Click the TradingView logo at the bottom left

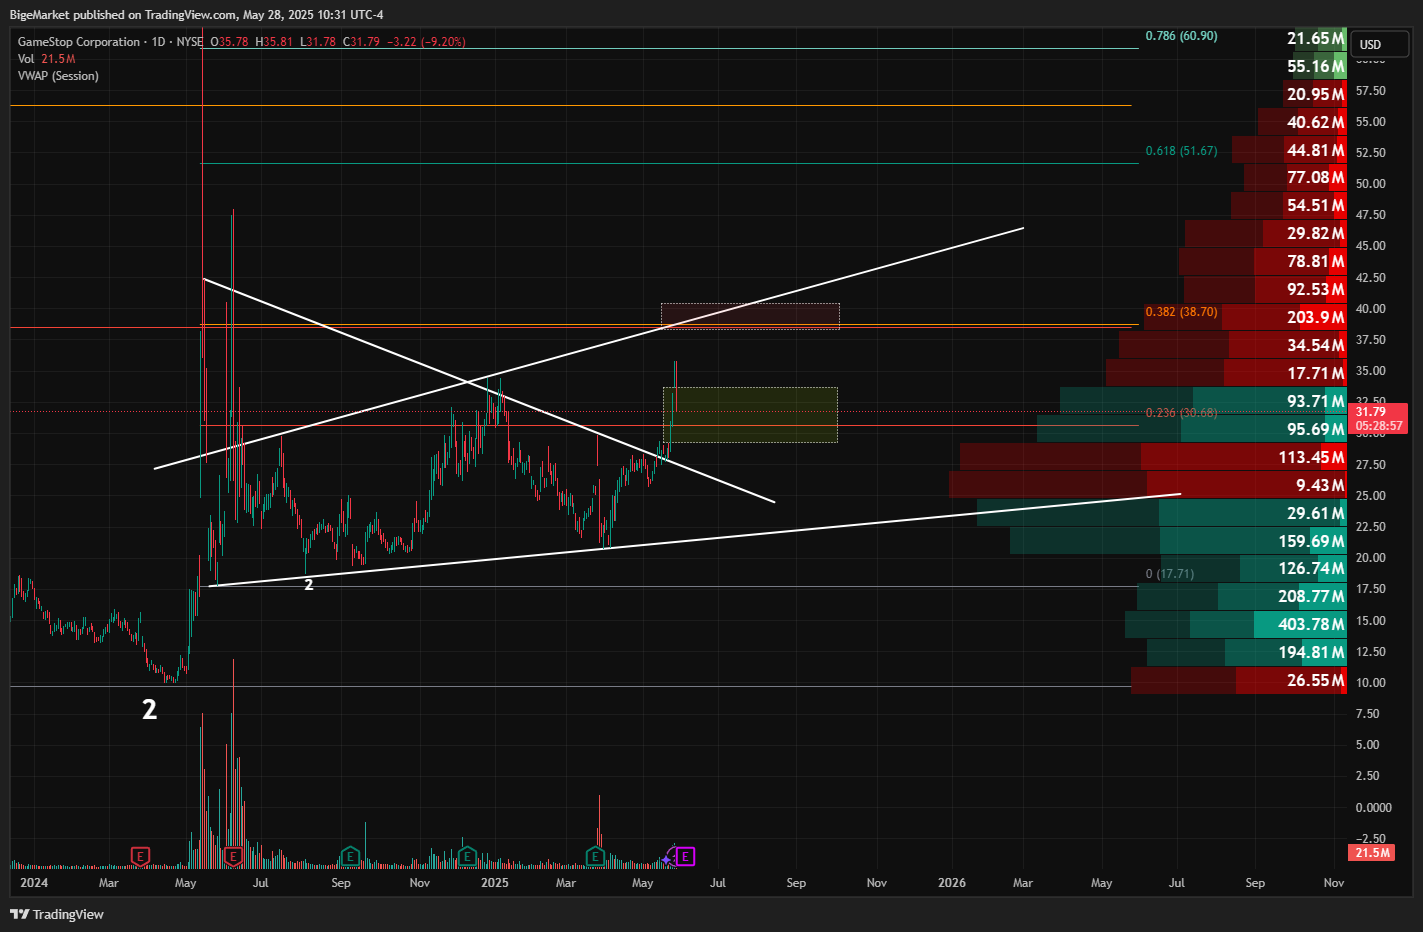pos(57,914)
